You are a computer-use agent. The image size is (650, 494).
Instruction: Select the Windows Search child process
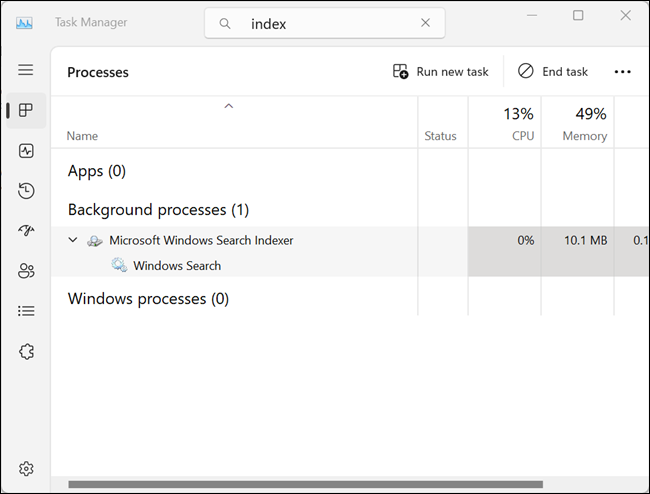tap(177, 266)
